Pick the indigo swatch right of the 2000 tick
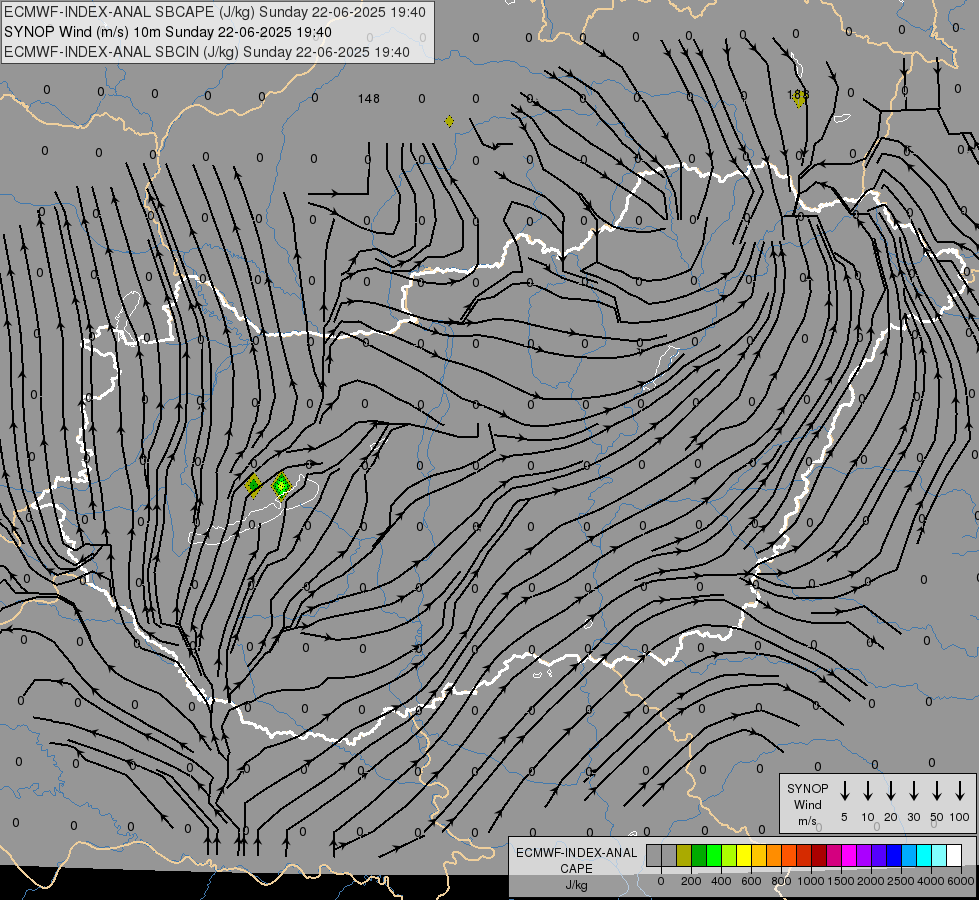The image size is (979, 900). pyautogui.click(x=879, y=855)
